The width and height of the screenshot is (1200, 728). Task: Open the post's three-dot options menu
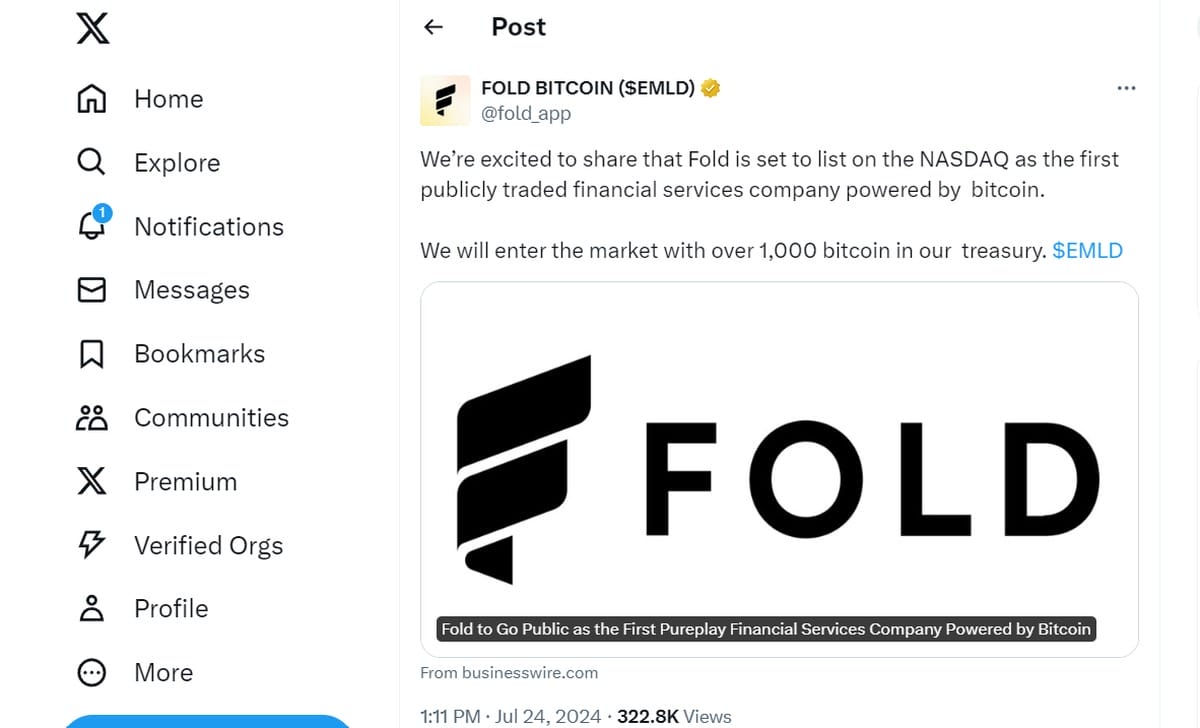(x=1126, y=88)
